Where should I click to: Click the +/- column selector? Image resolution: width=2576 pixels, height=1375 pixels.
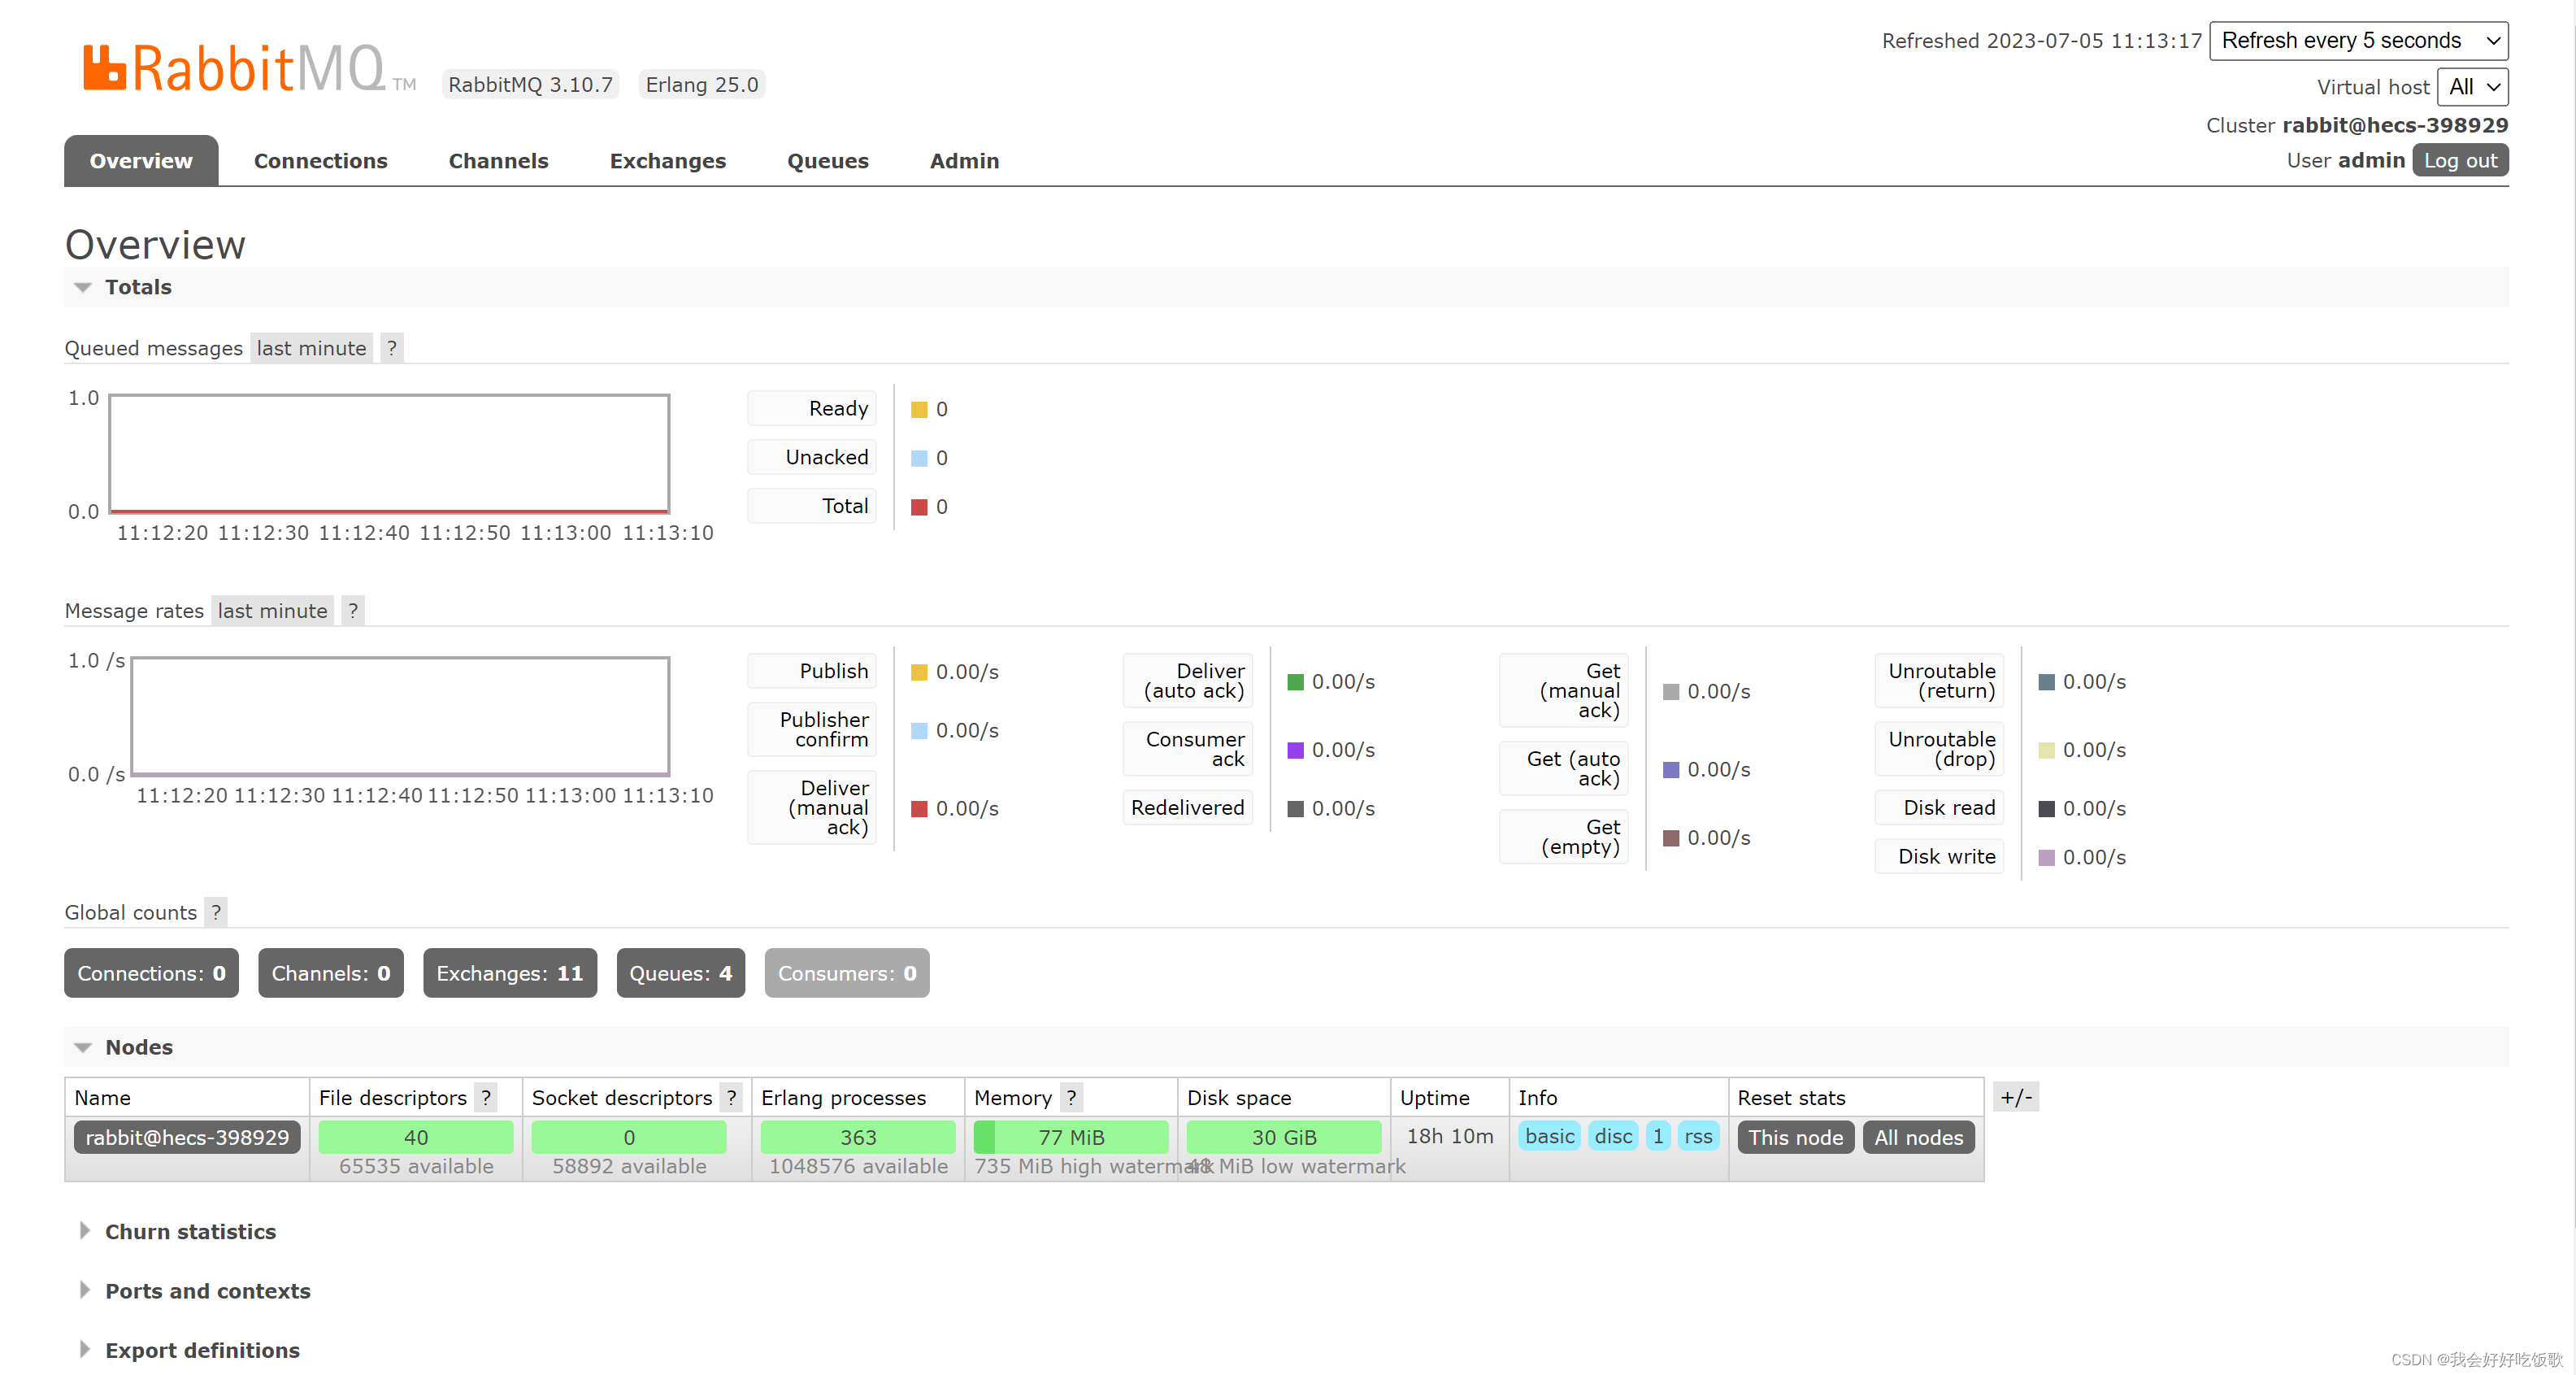tap(2016, 1097)
